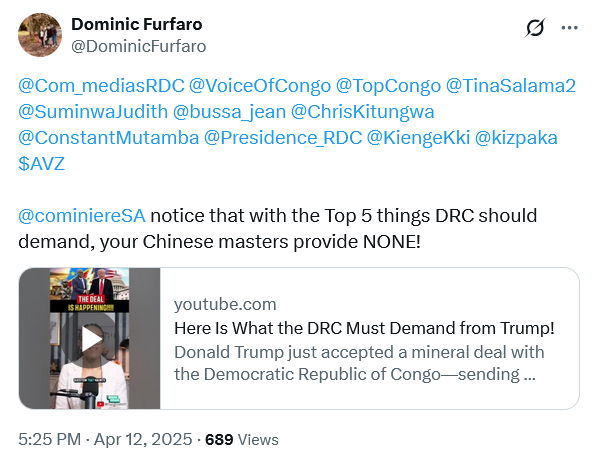Visit the @ConstantMutamba mention

(109, 138)
